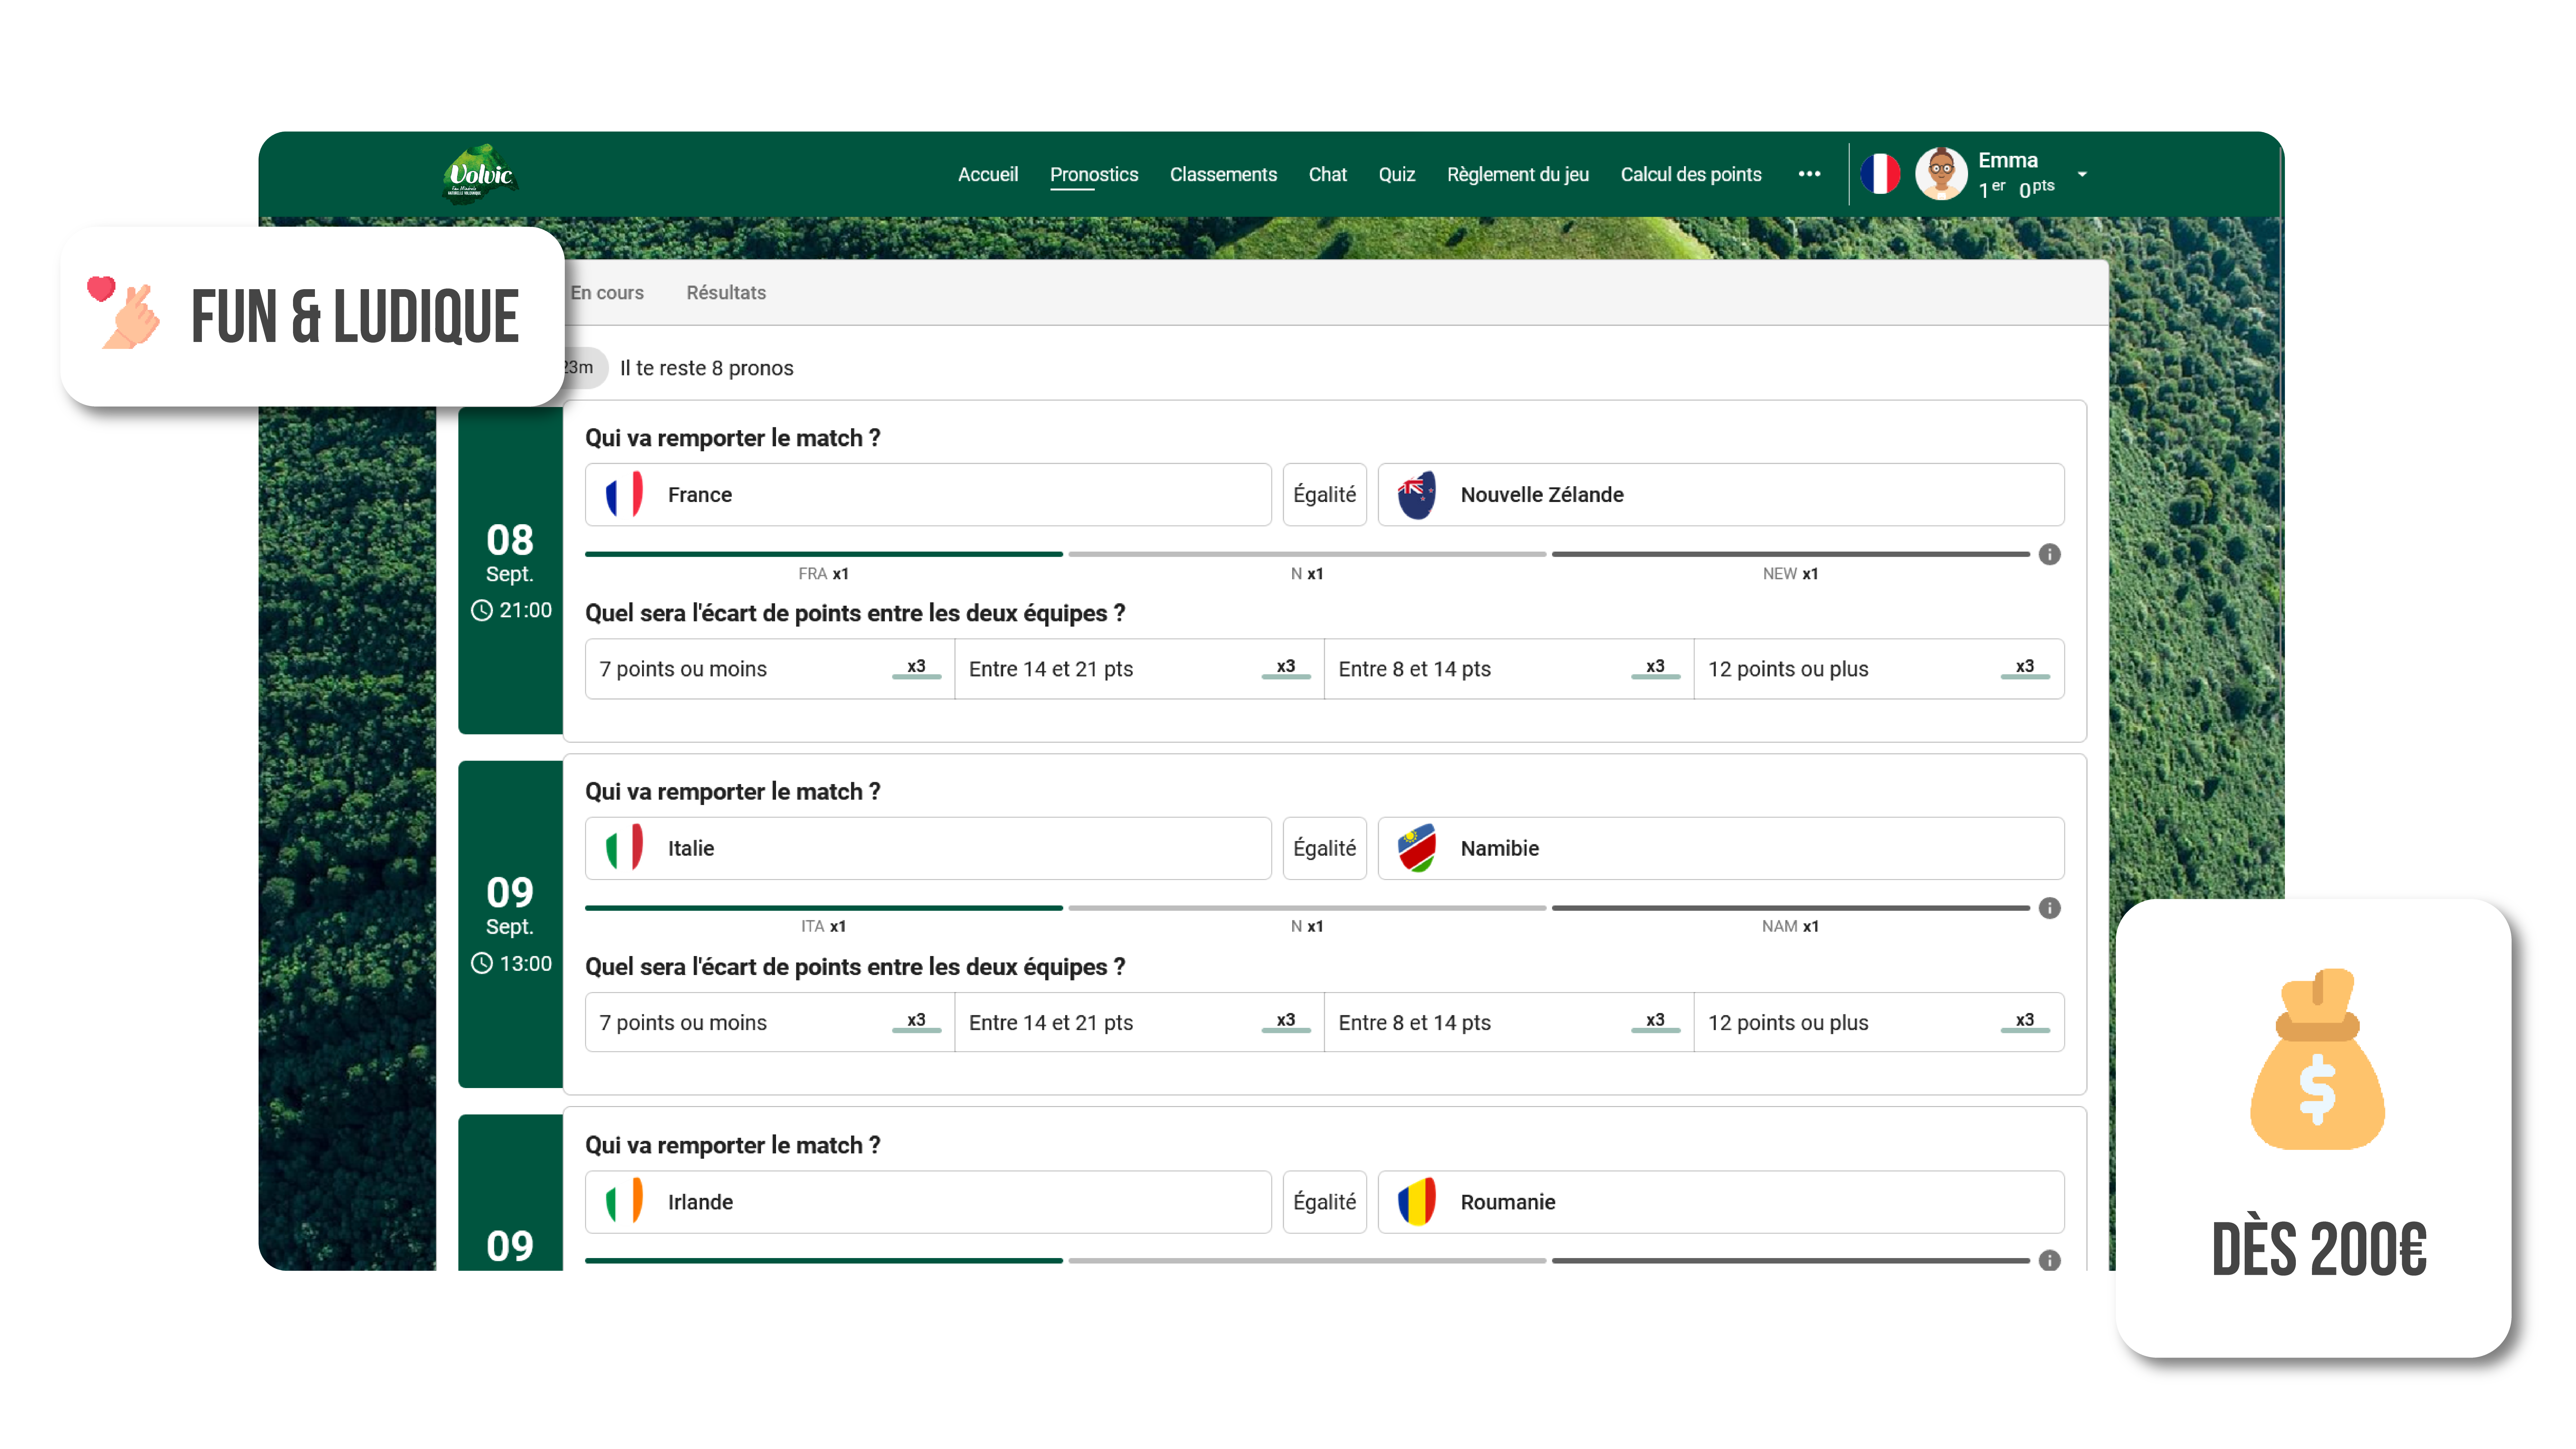Click the Namibie flag icon
Image resolution: width=2576 pixels, height=1449 pixels.
pyautogui.click(x=1417, y=848)
